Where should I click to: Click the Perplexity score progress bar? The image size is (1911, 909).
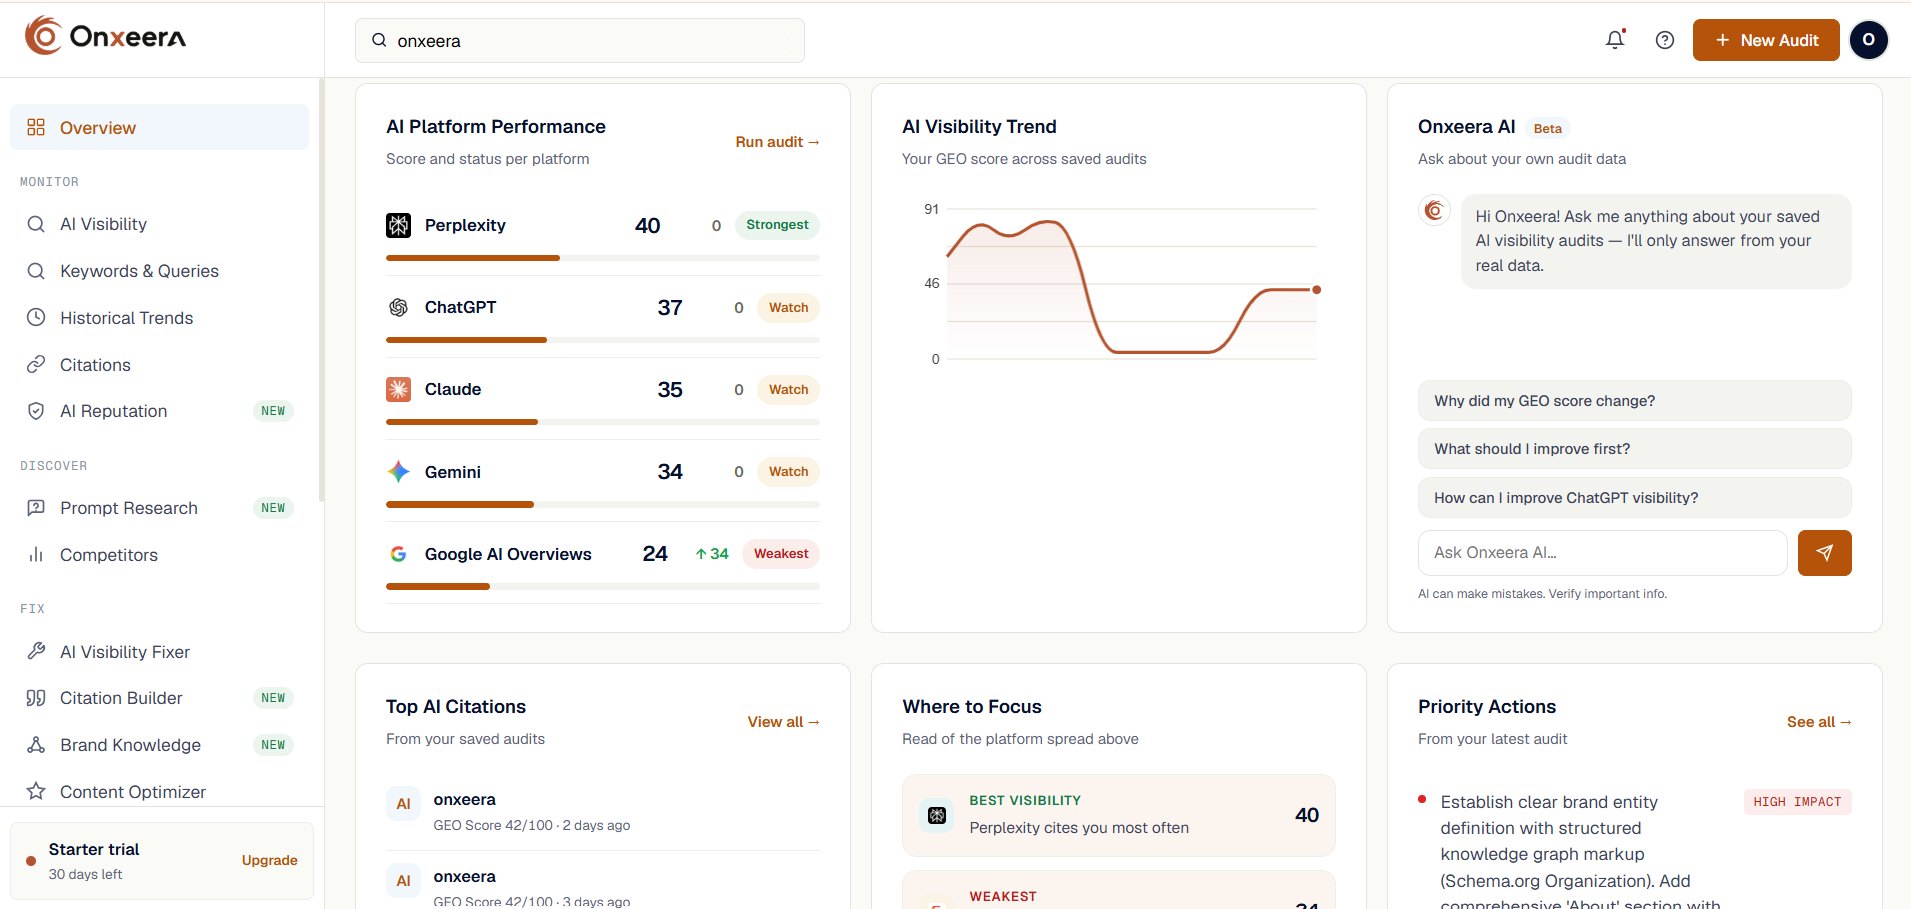pos(603,258)
